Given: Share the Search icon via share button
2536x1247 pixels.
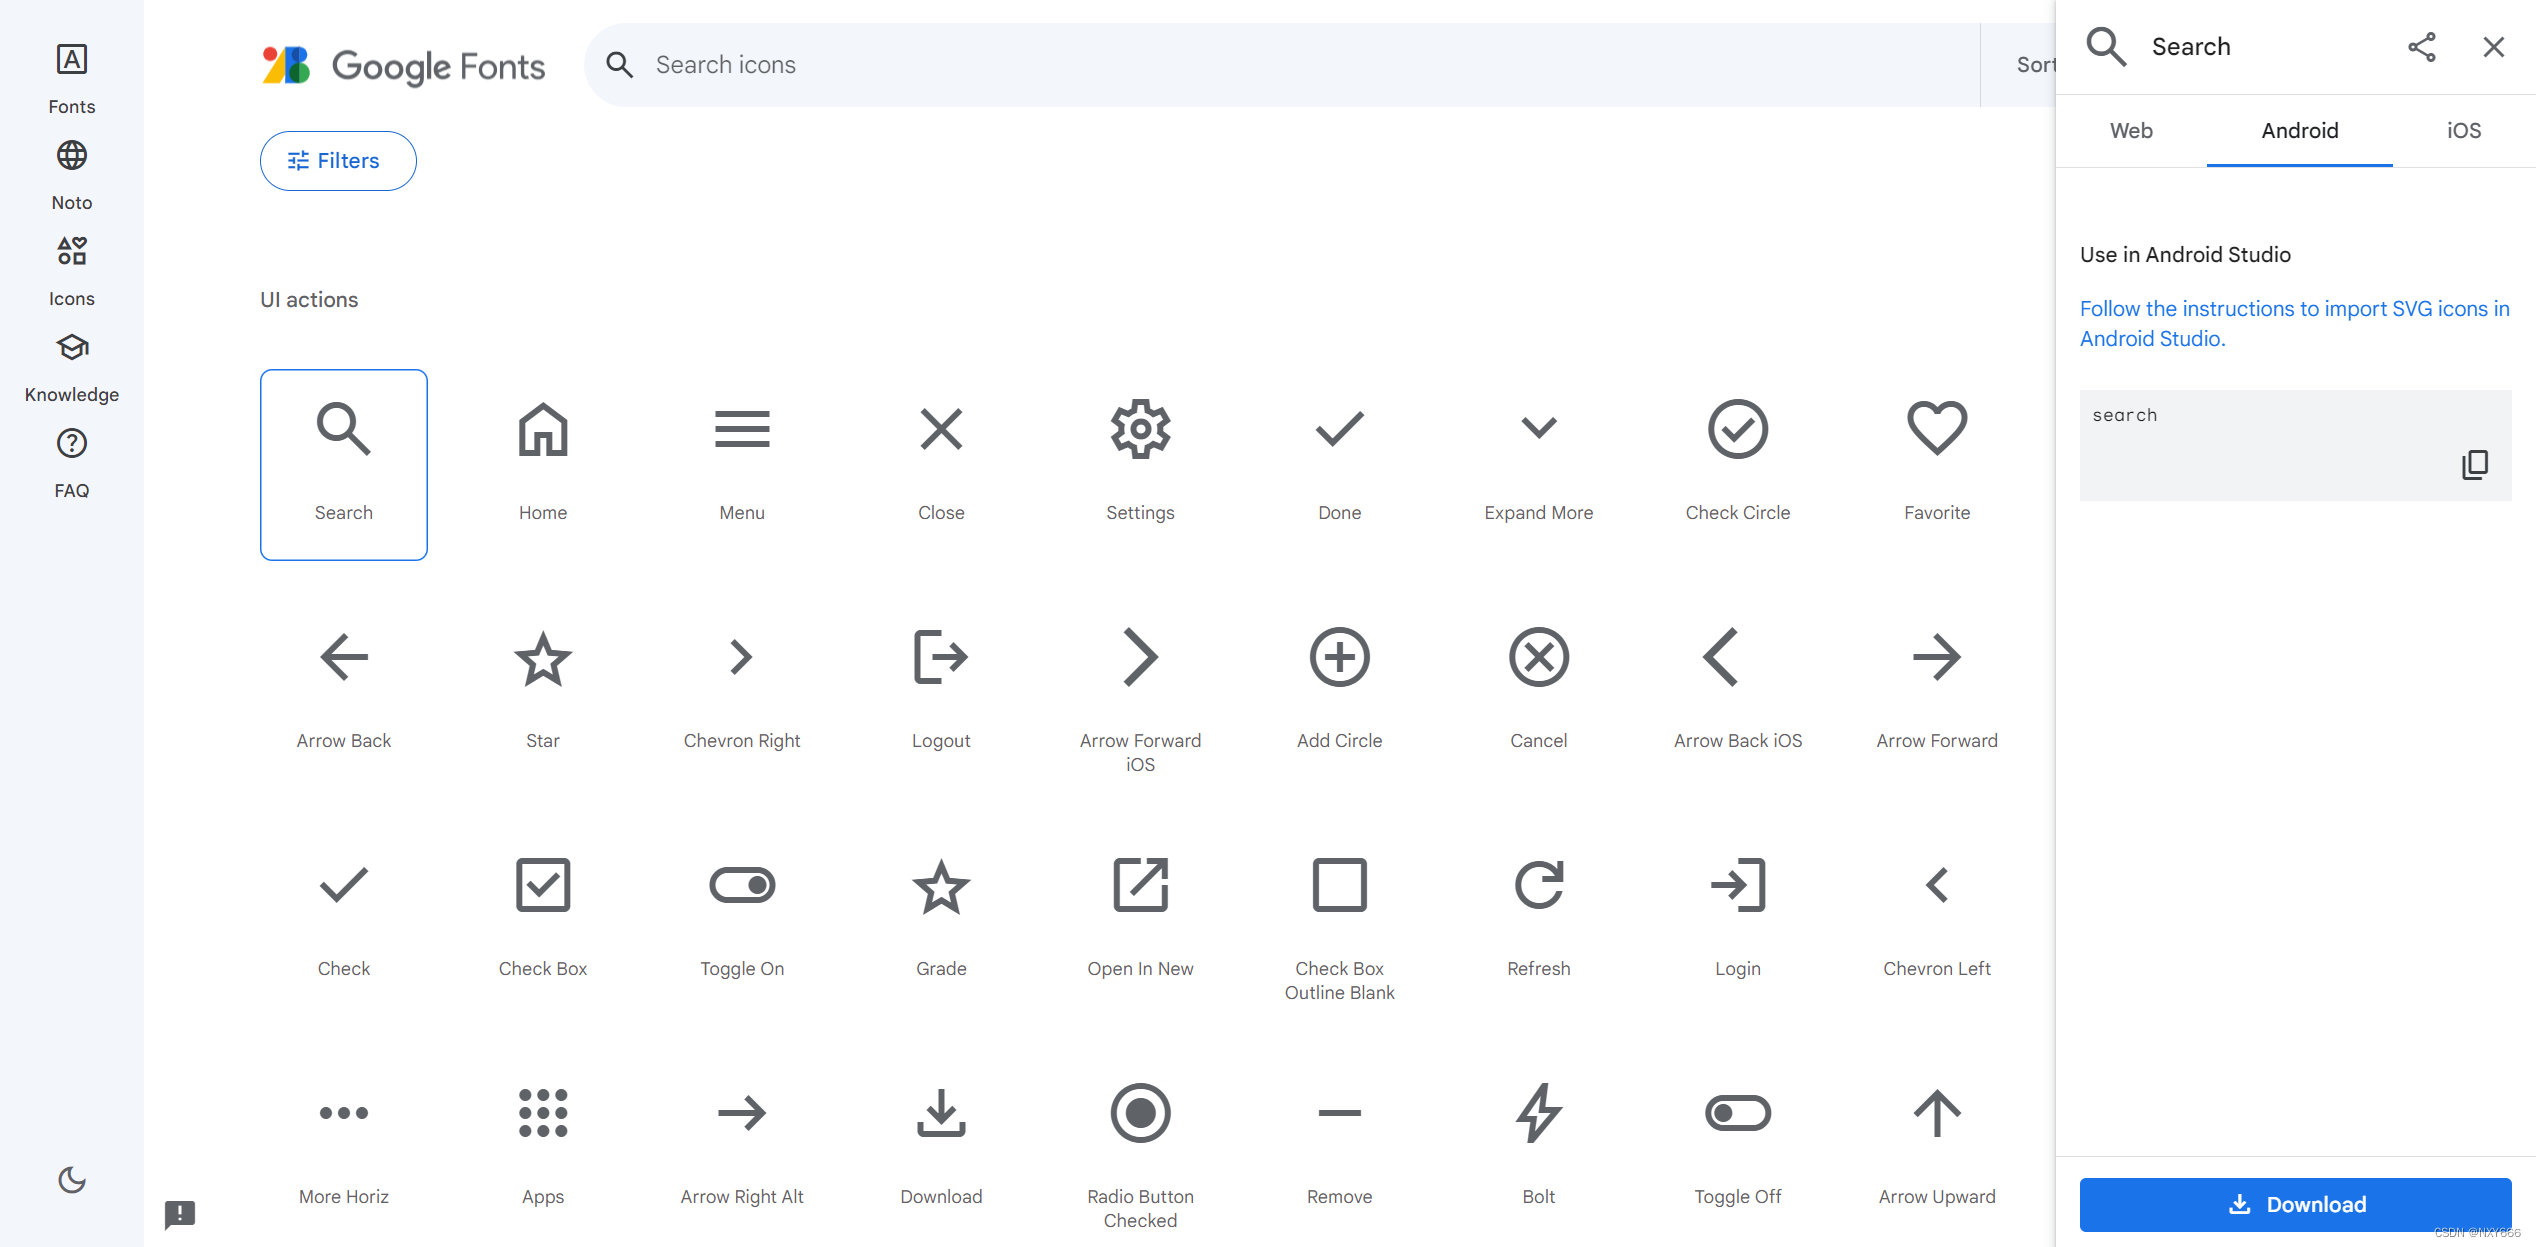Looking at the screenshot, I should click(x=2422, y=46).
